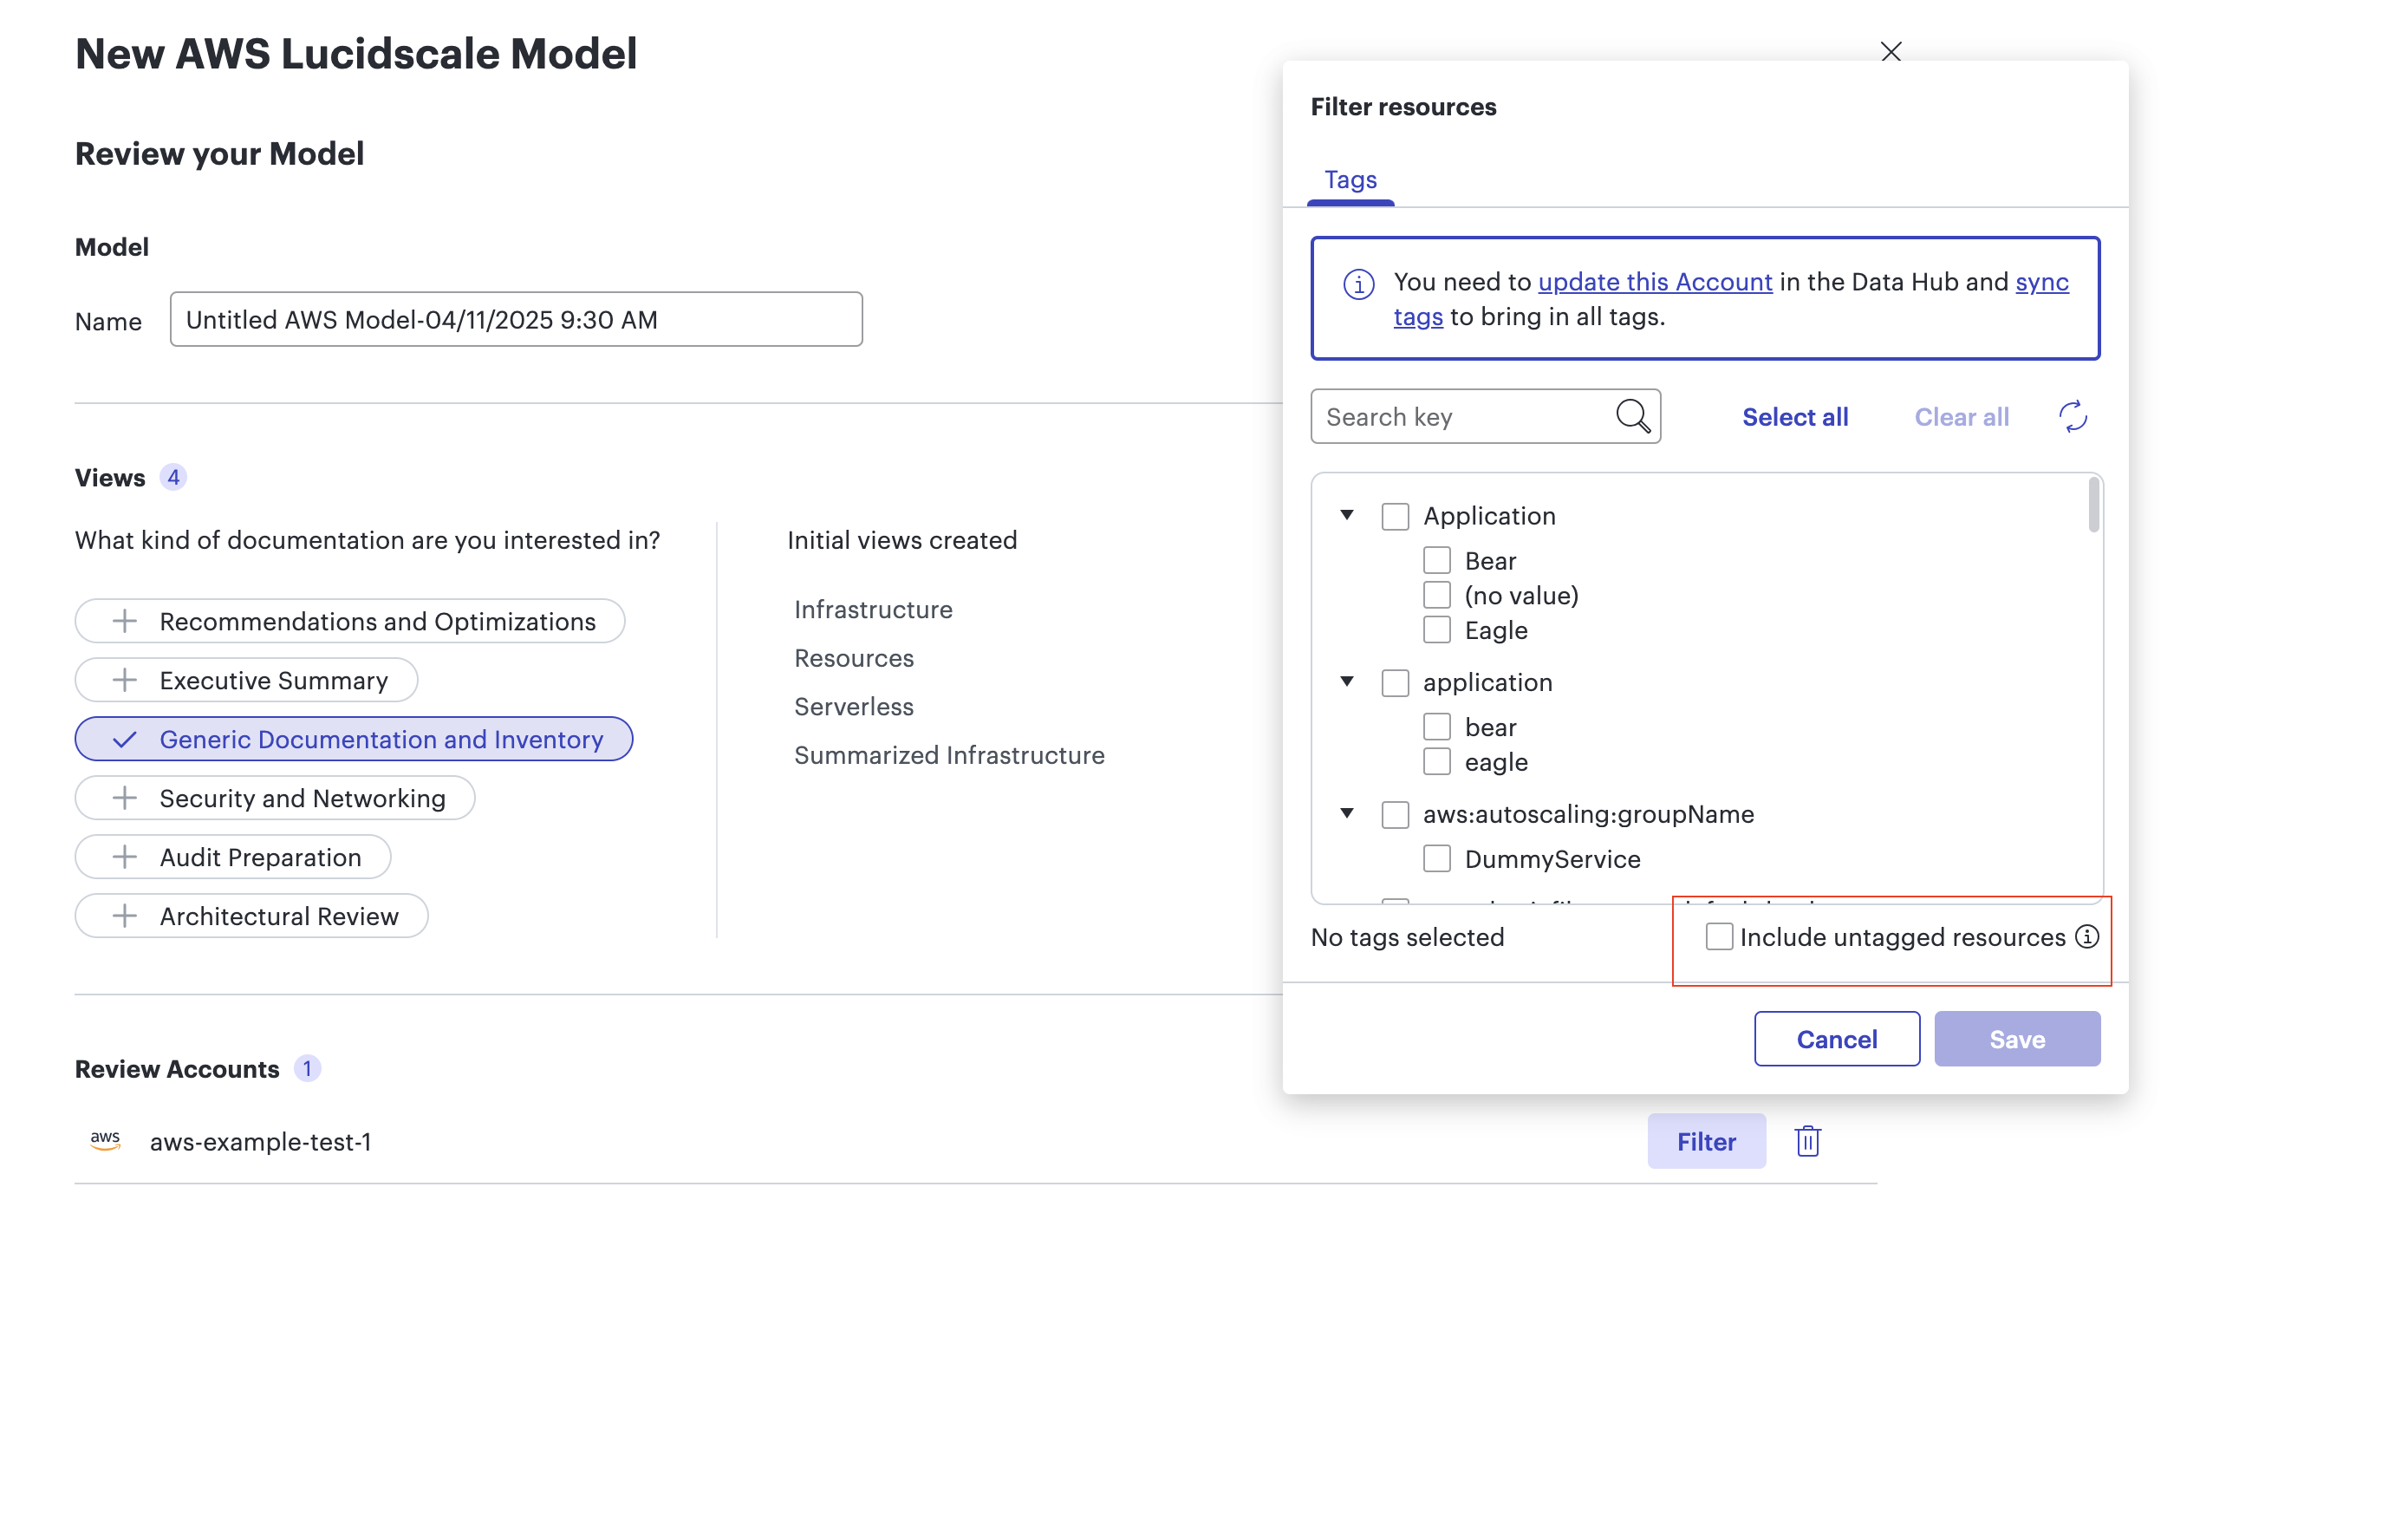The height and width of the screenshot is (1526, 2408).
Task: Add Audit Preparation view
Action: [233, 857]
